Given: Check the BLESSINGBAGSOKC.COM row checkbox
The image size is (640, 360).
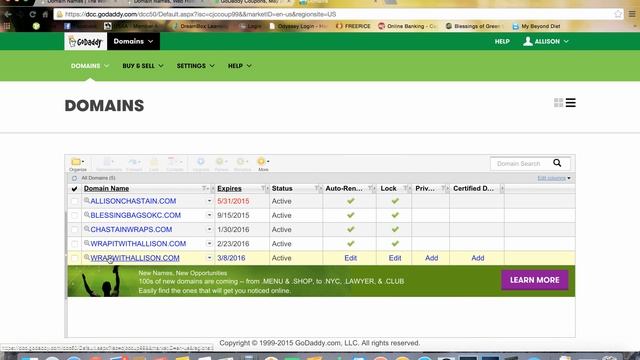Looking at the screenshot, I should tap(74, 216).
